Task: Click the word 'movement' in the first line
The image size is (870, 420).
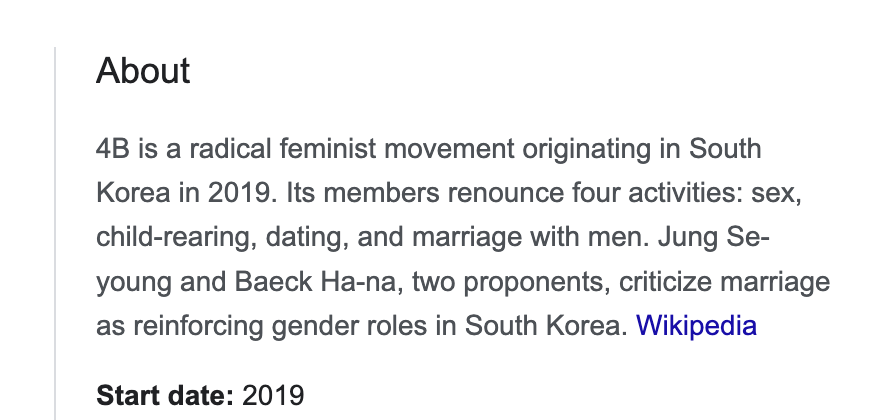Action: 449,149
